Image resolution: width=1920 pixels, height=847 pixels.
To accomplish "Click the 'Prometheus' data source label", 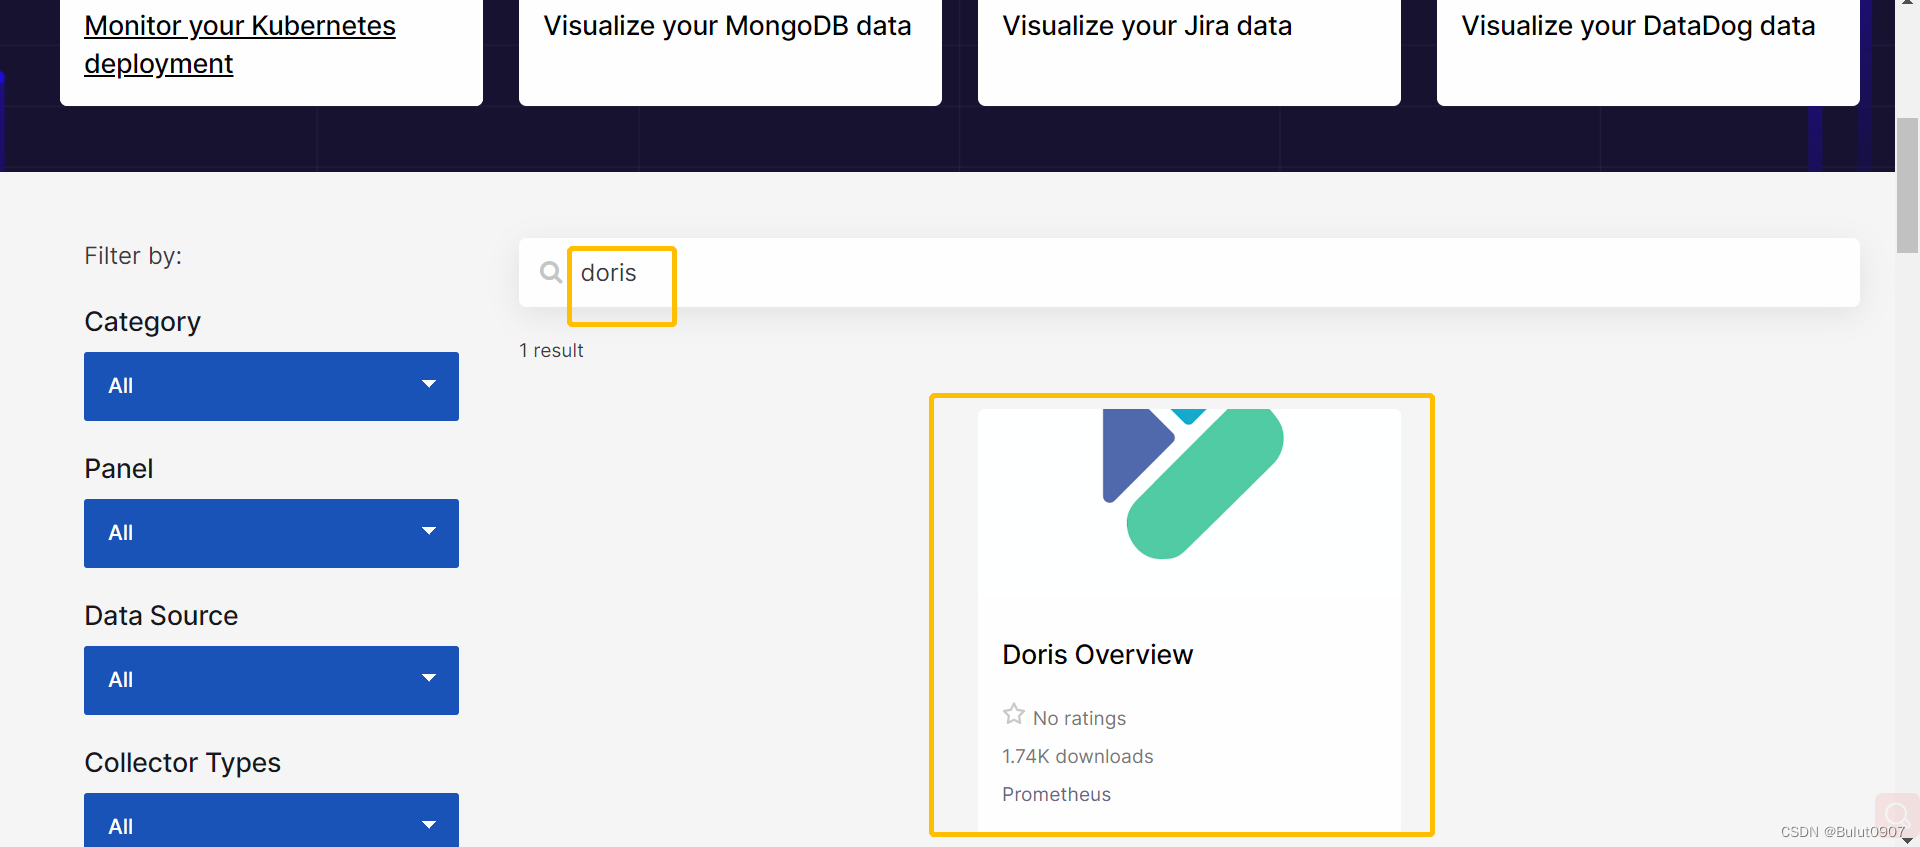I will 1056,795.
